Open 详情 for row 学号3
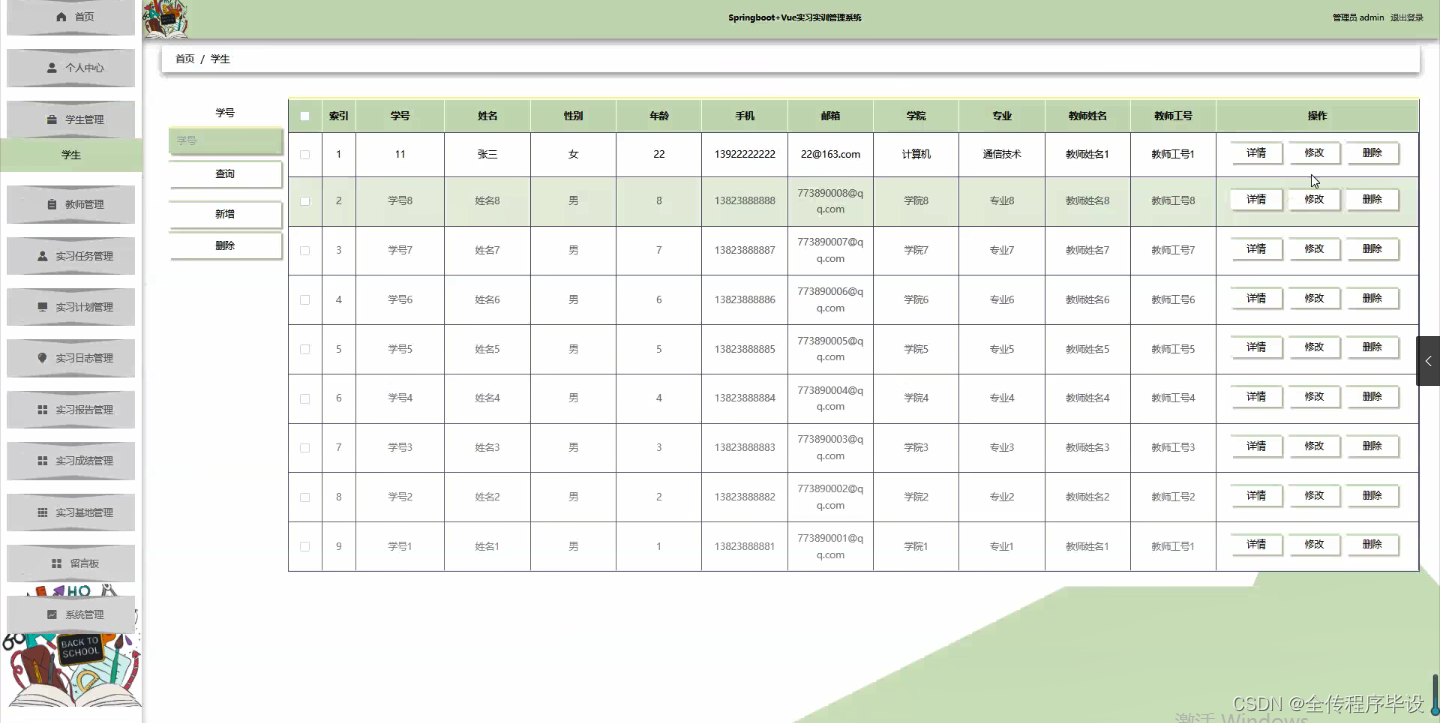This screenshot has height=723, width=1440. 1256,446
